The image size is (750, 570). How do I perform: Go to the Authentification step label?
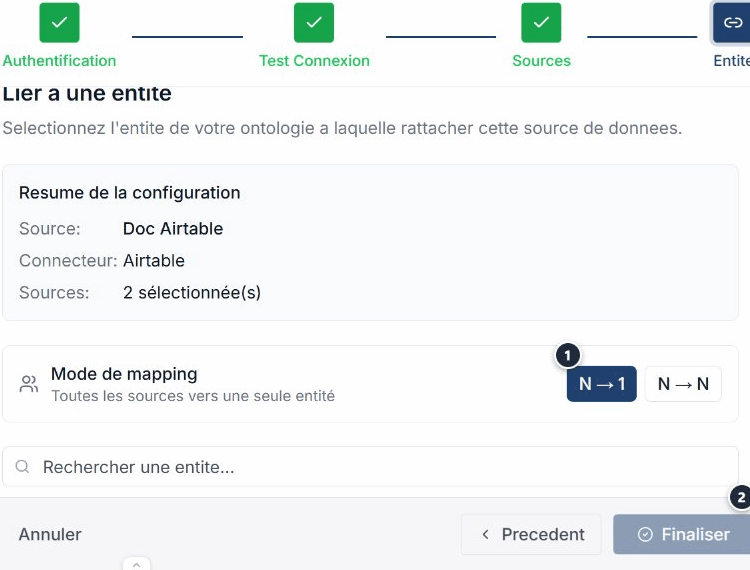pos(59,61)
